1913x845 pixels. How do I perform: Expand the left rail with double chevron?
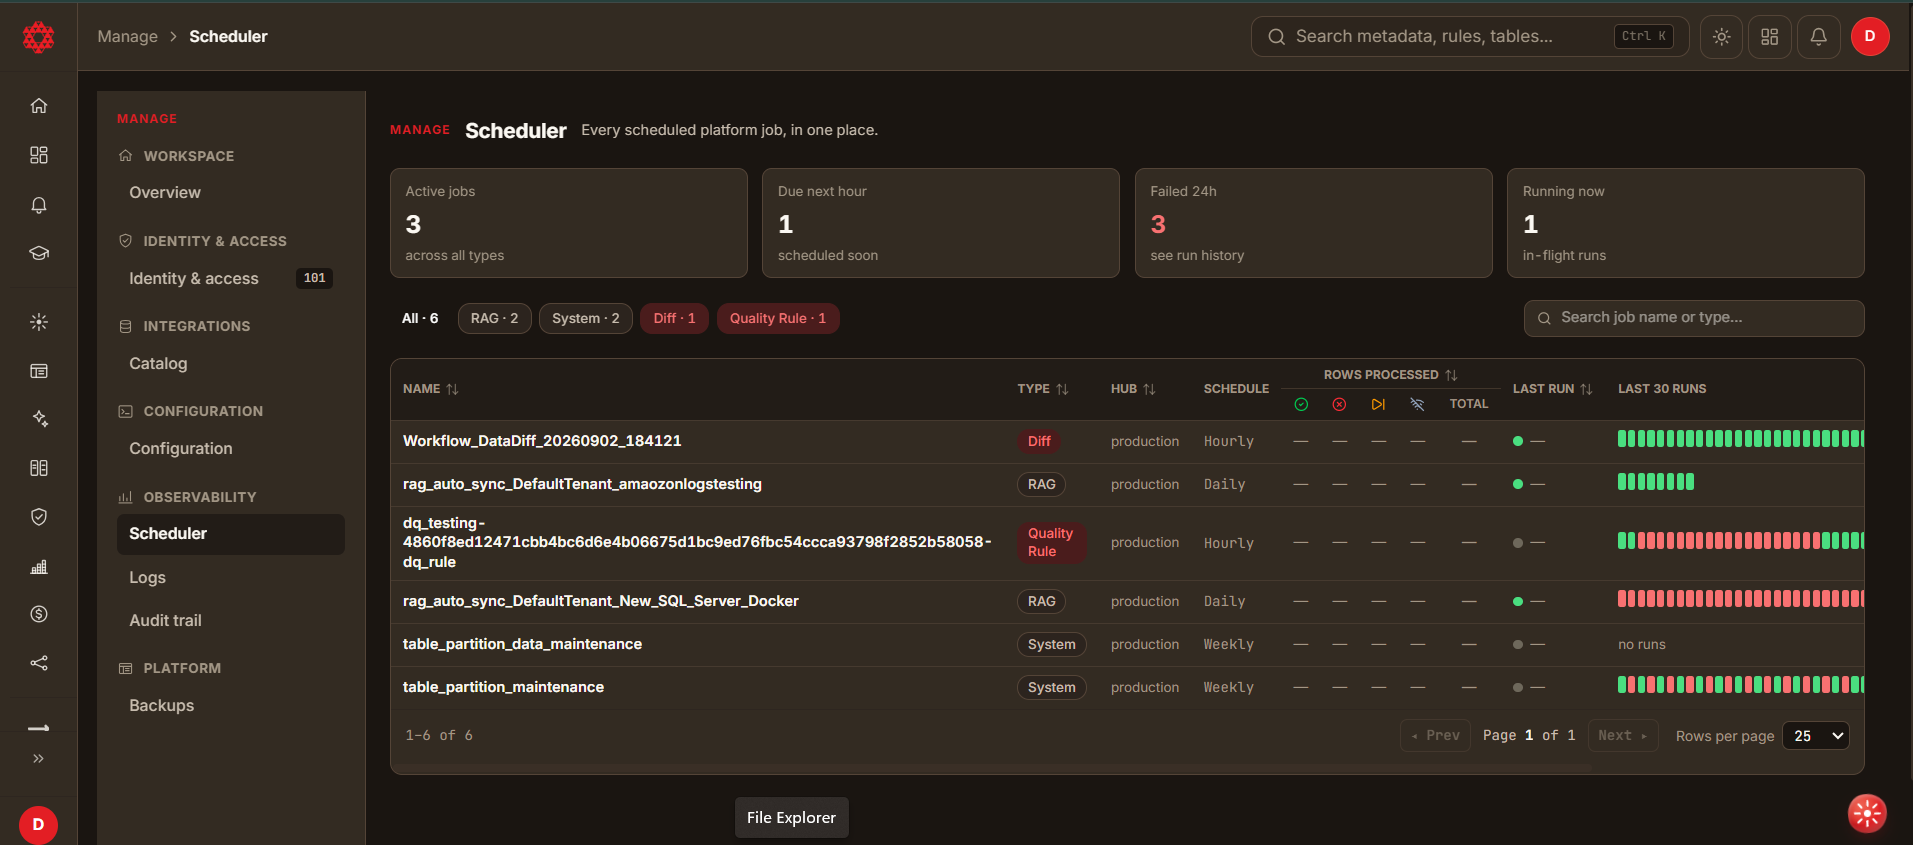[38, 758]
